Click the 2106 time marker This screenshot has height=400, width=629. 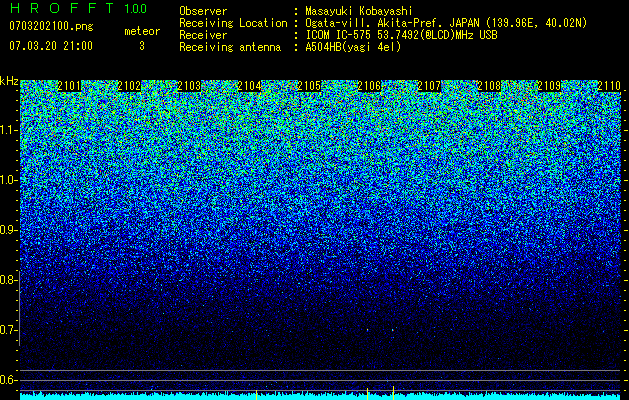[x=369, y=86]
